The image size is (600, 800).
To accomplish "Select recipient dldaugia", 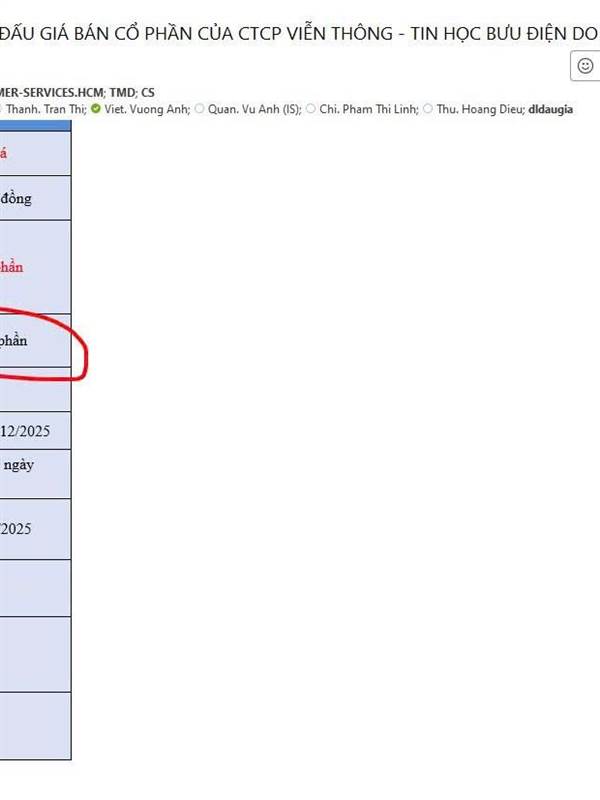I will tap(551, 109).
